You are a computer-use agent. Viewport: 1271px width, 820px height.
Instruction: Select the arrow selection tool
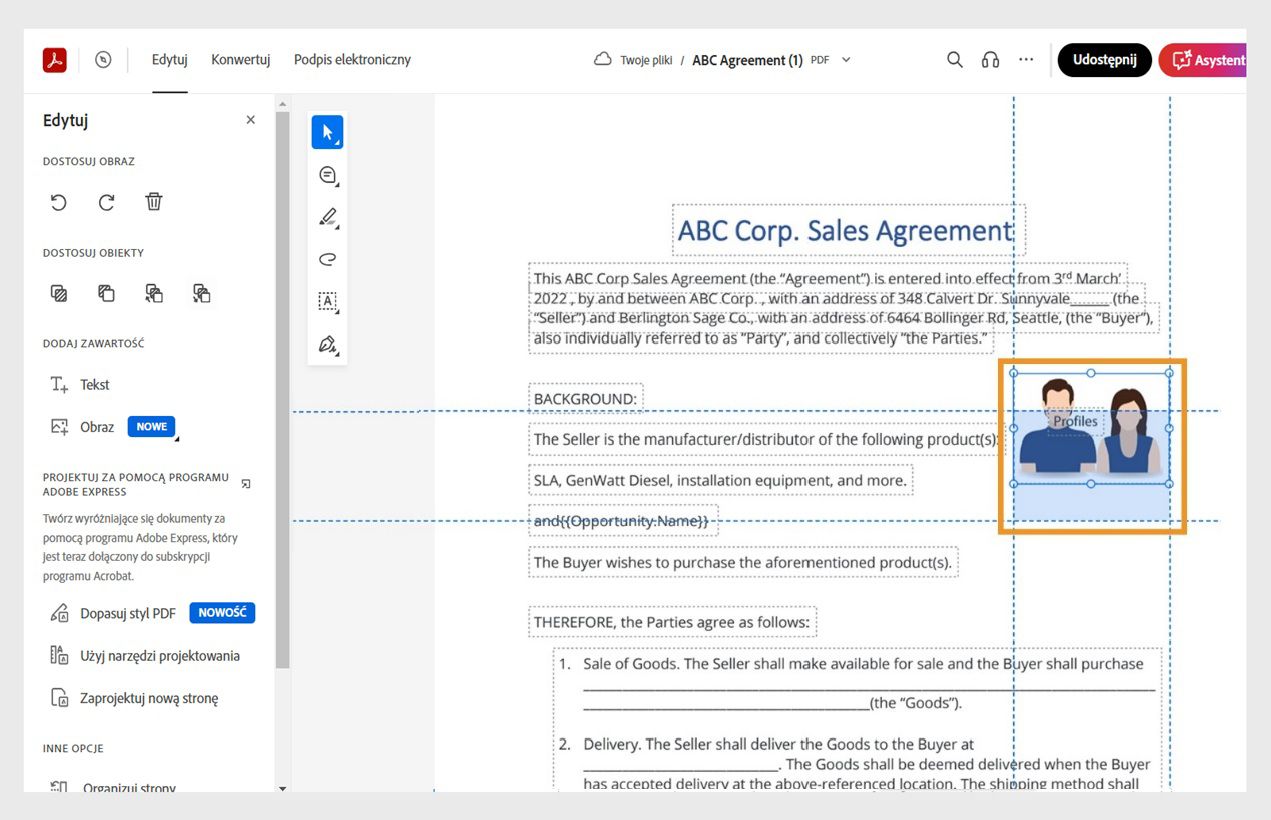point(327,132)
